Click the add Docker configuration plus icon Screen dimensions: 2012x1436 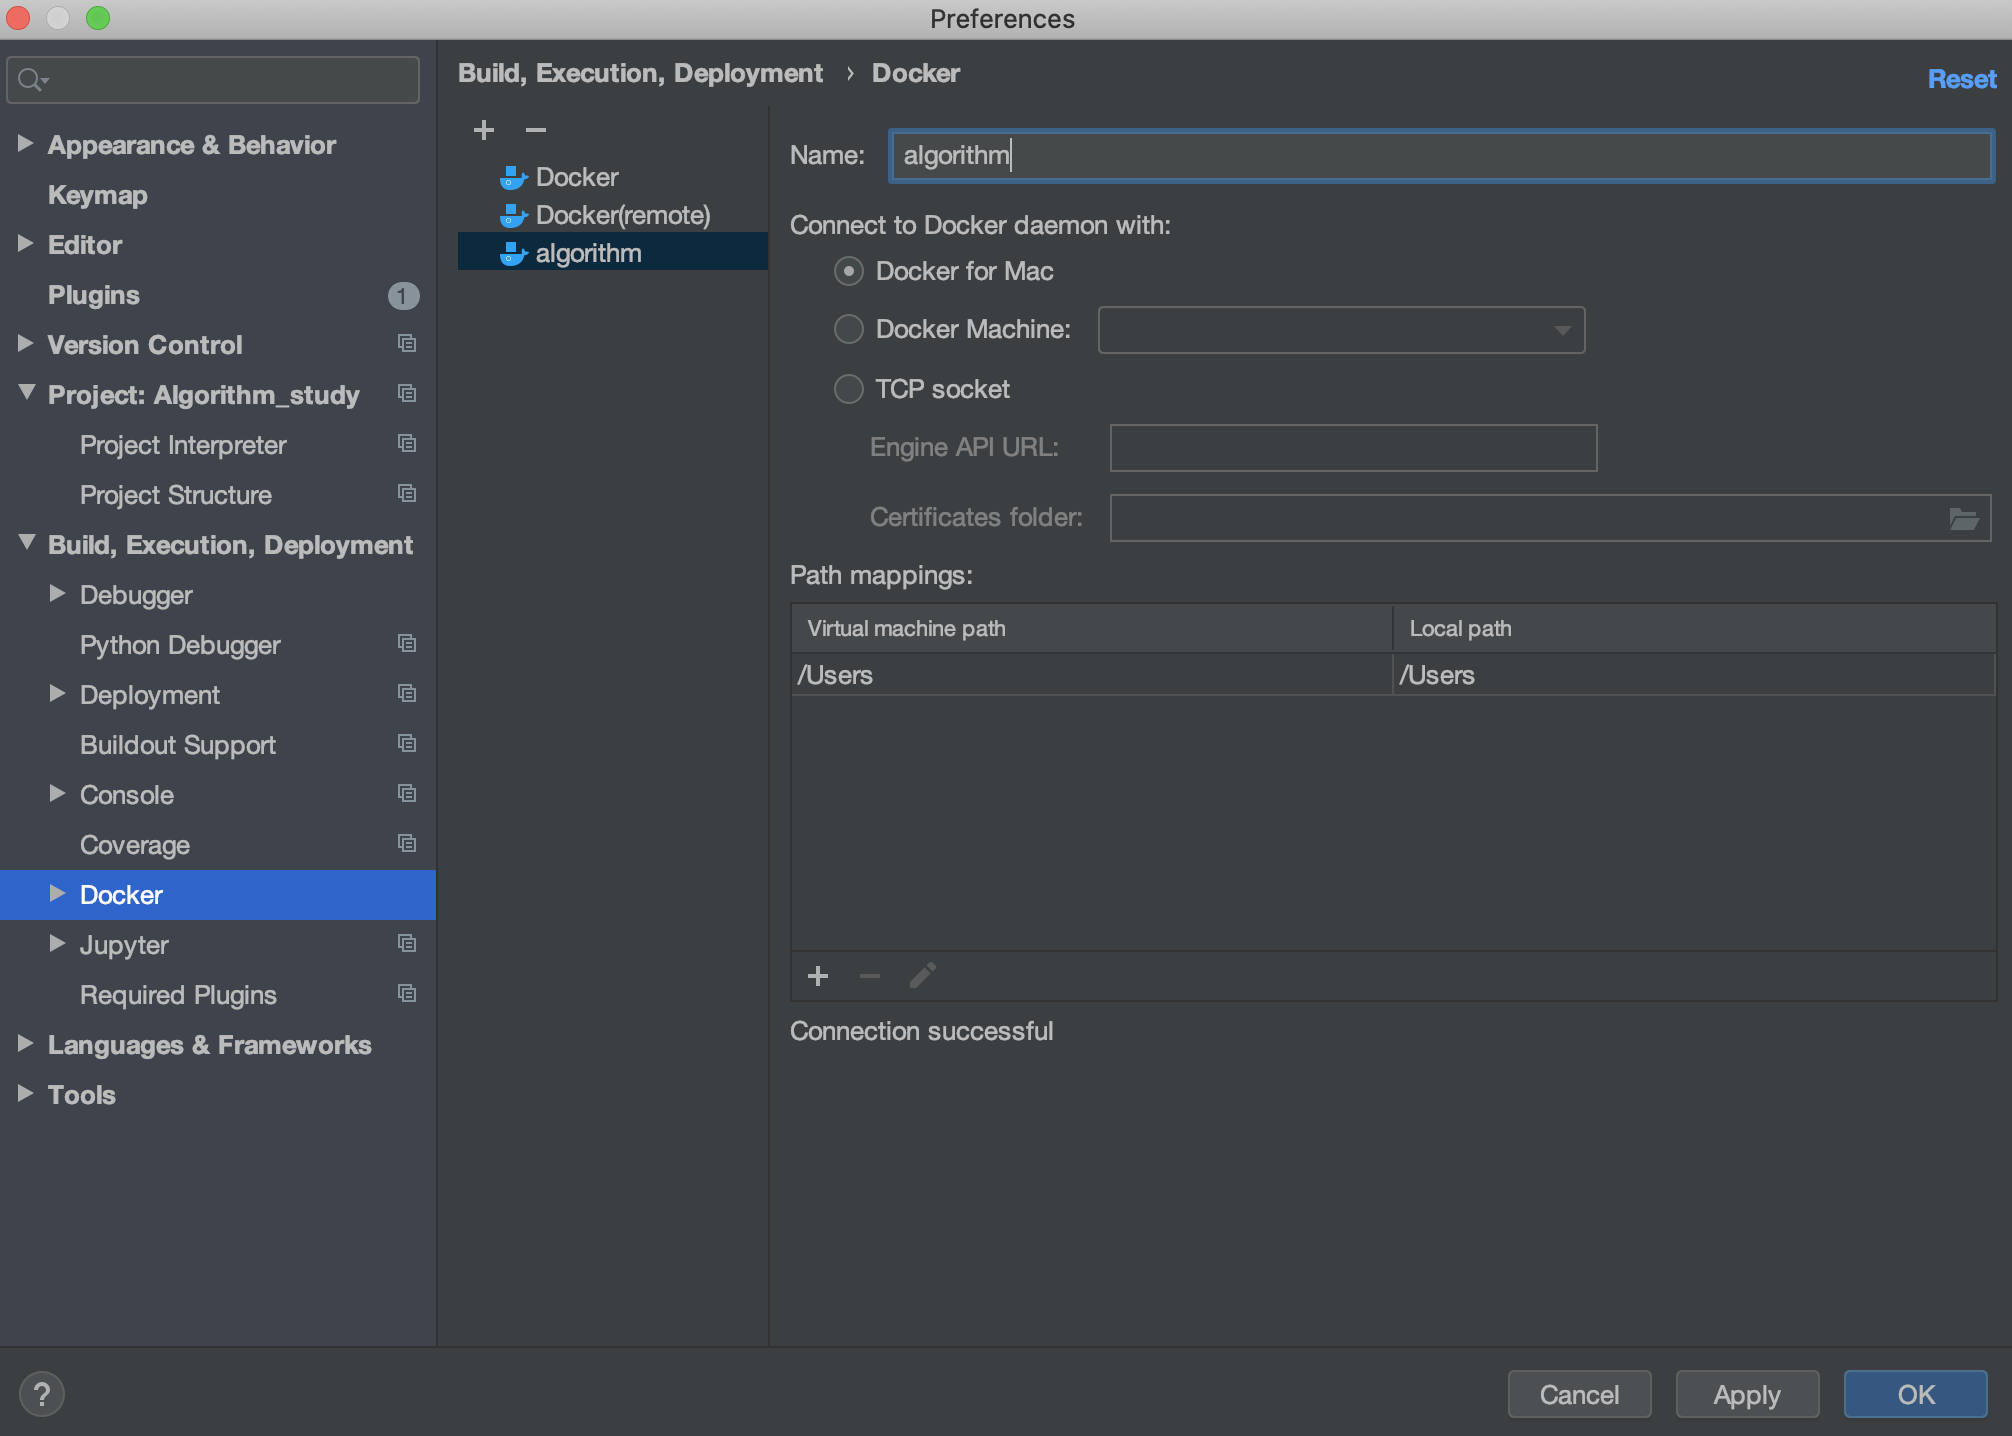pos(484,130)
